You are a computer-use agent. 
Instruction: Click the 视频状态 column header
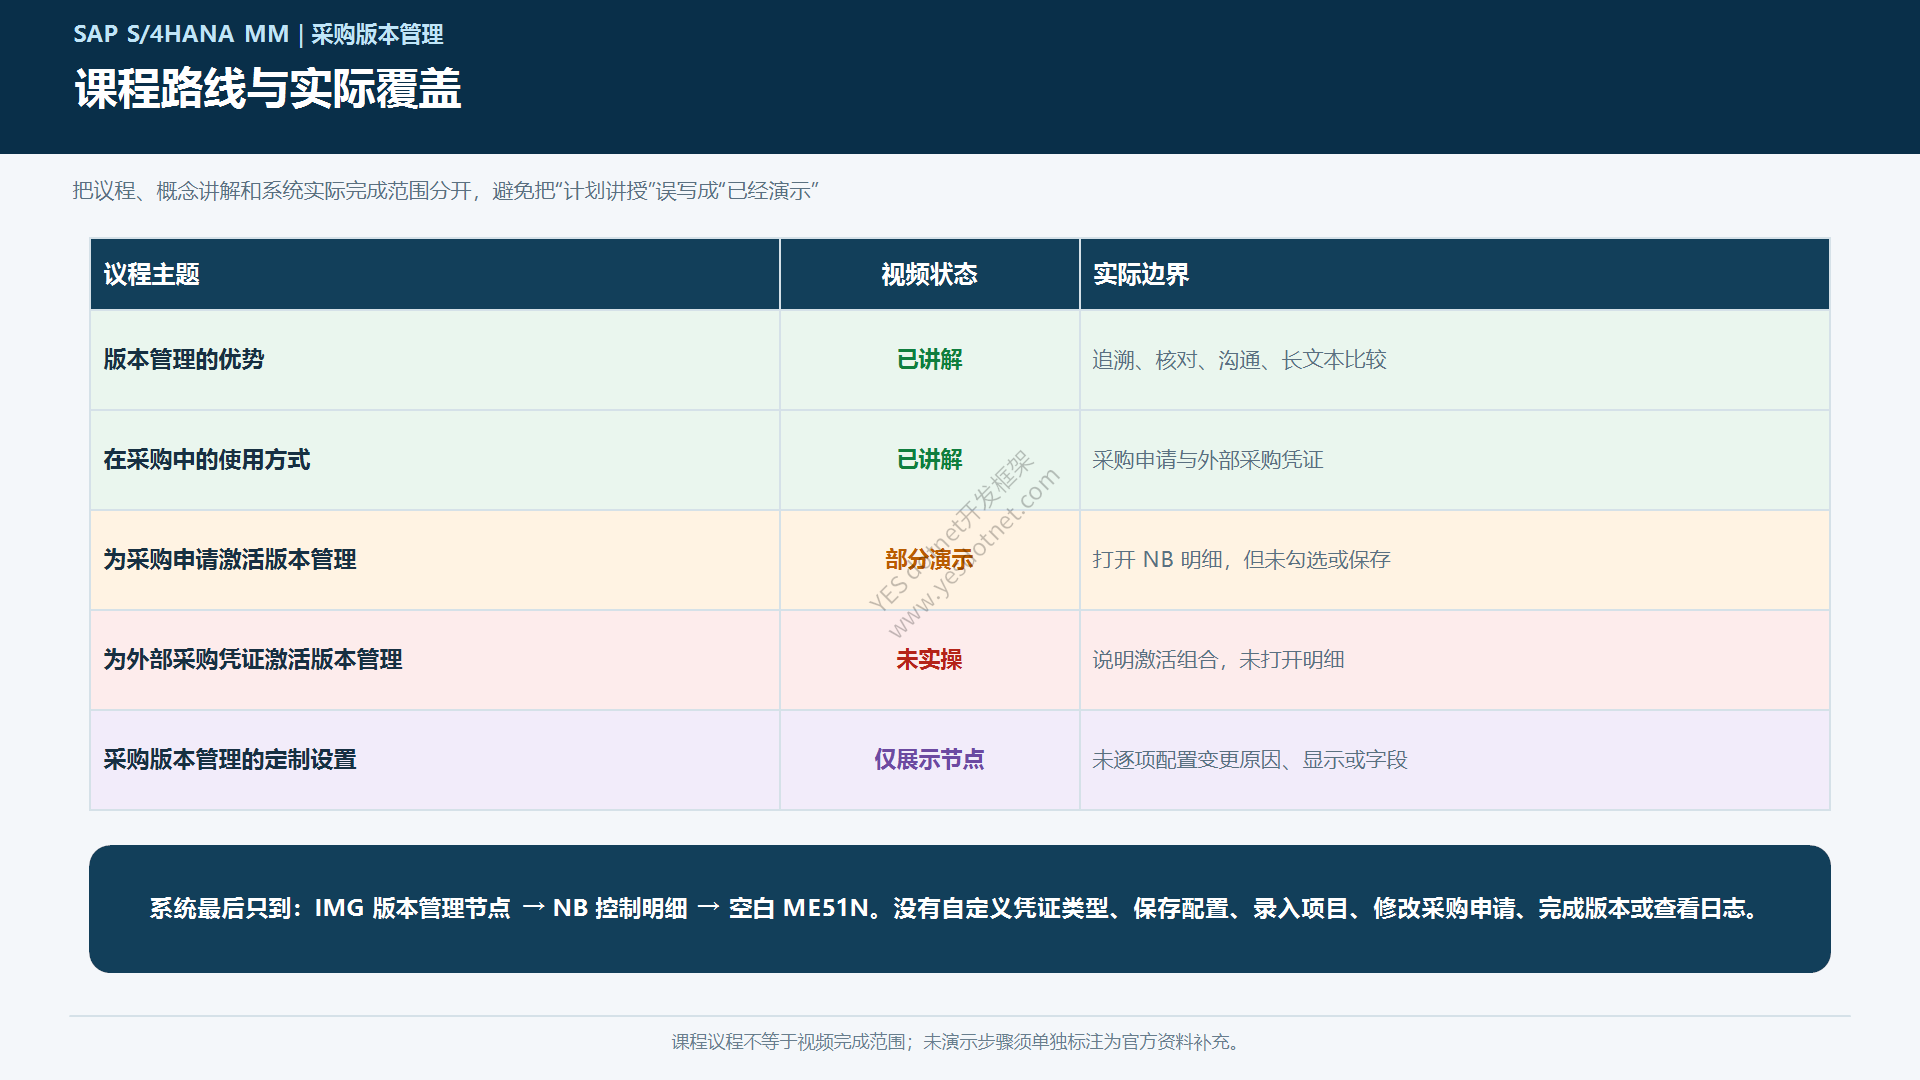click(929, 274)
